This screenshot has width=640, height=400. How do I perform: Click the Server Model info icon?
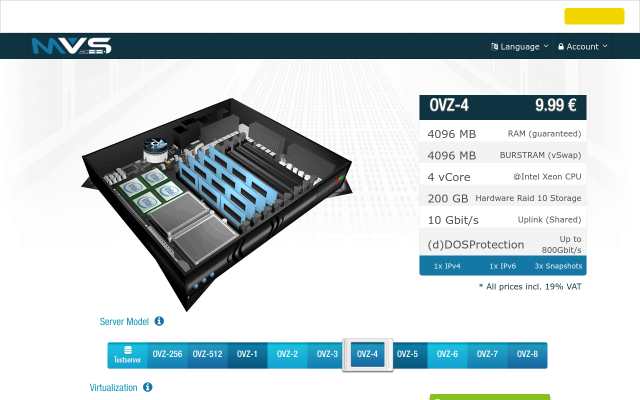(159, 322)
